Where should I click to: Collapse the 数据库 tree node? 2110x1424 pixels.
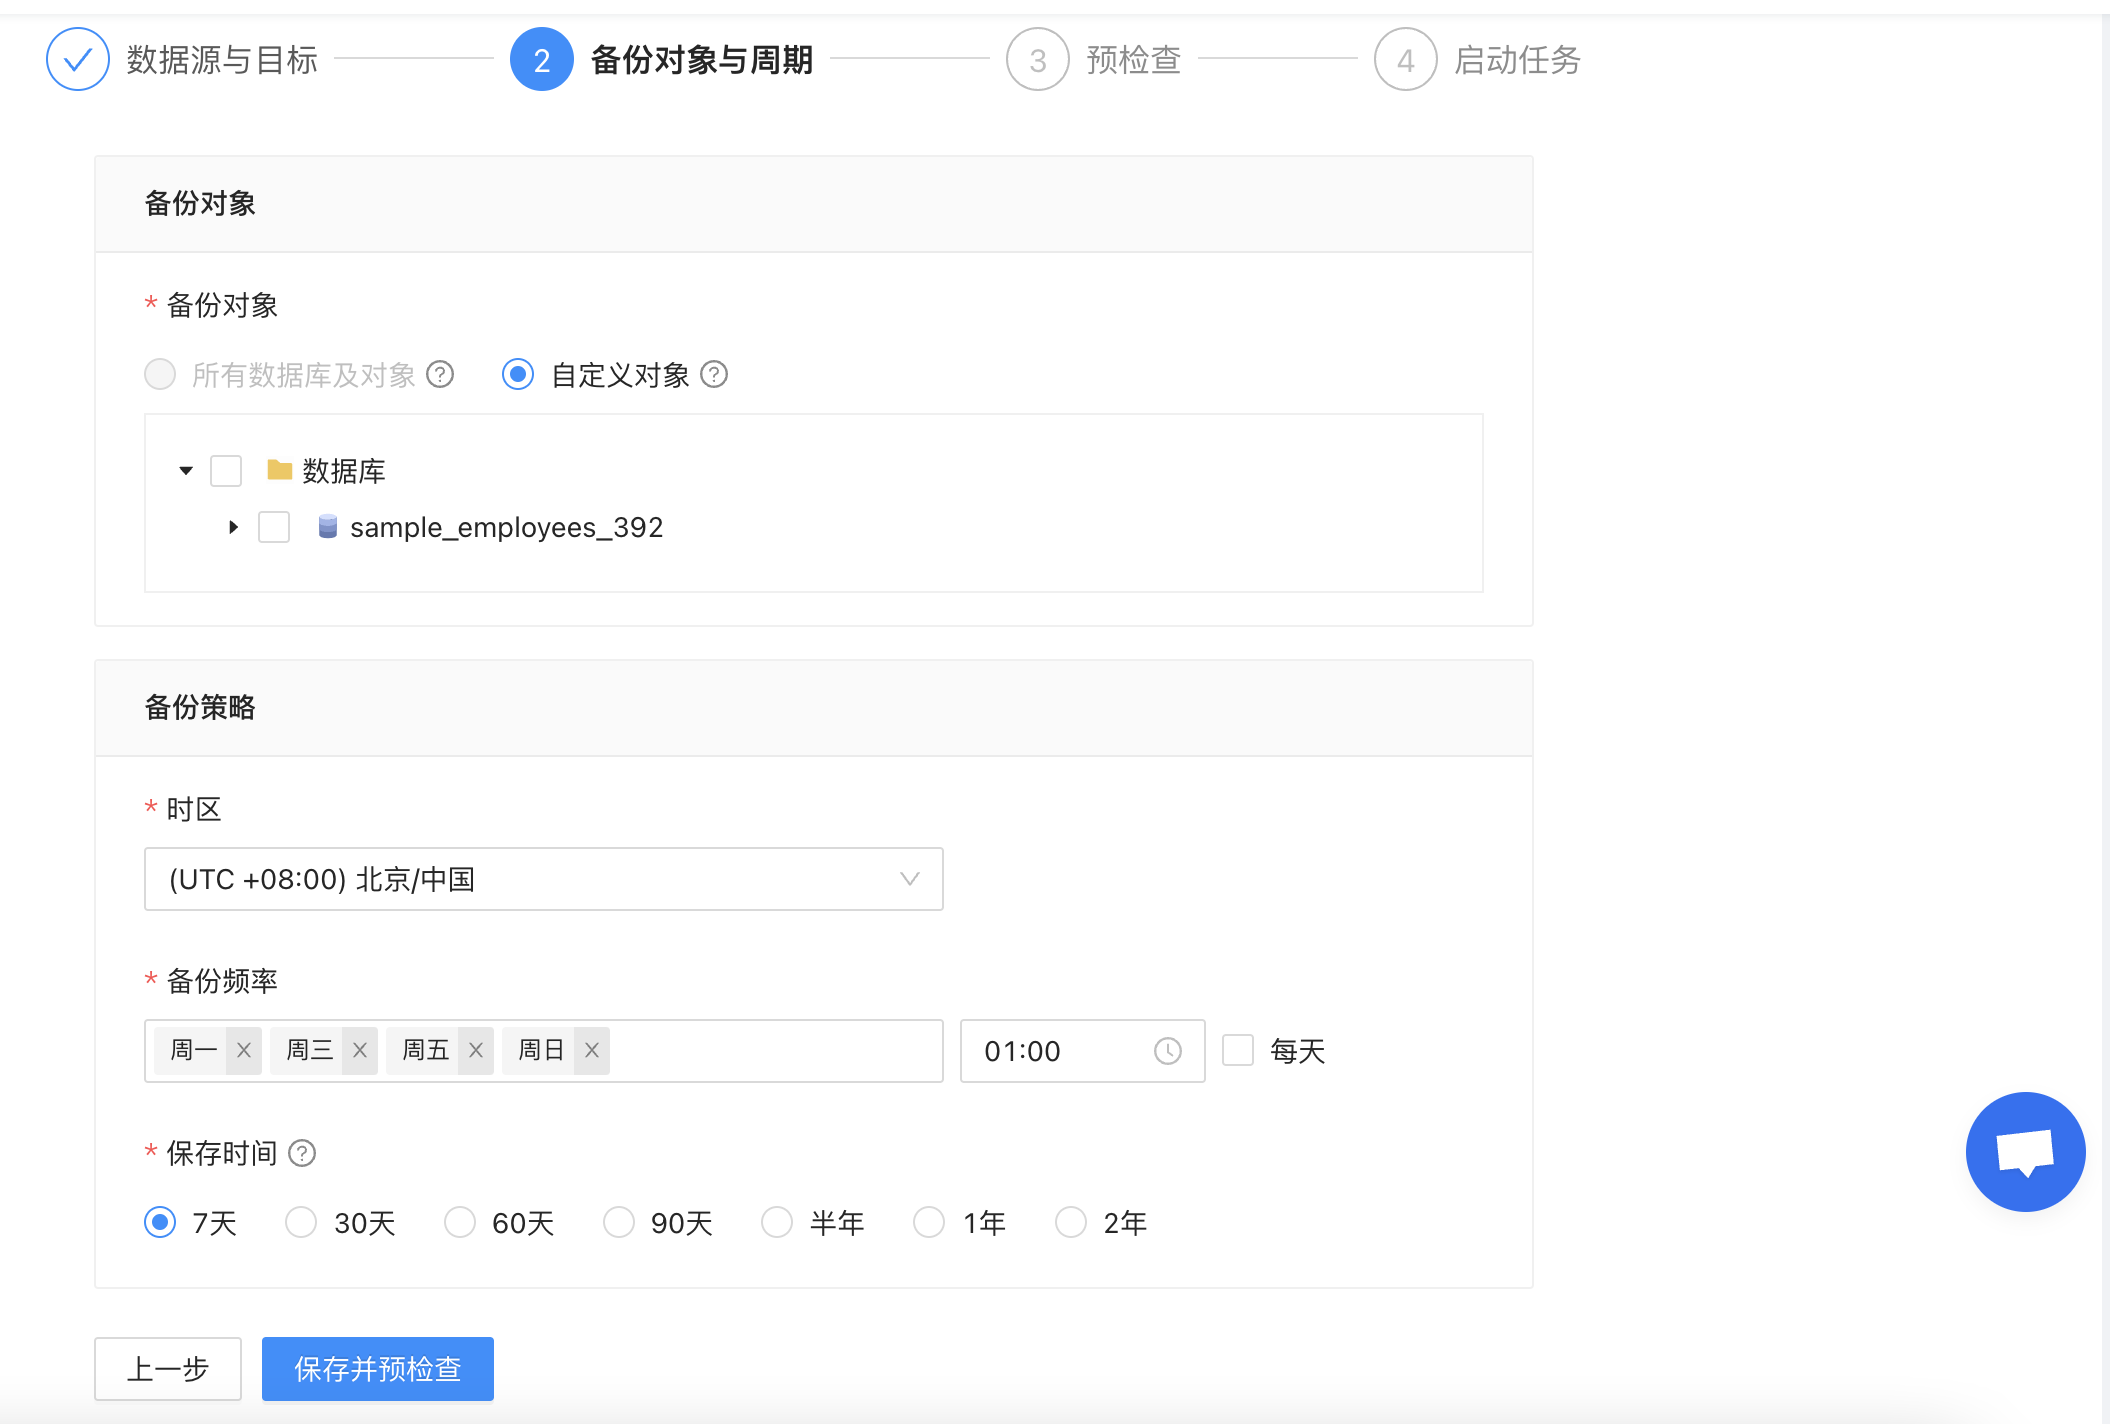pos(185,470)
